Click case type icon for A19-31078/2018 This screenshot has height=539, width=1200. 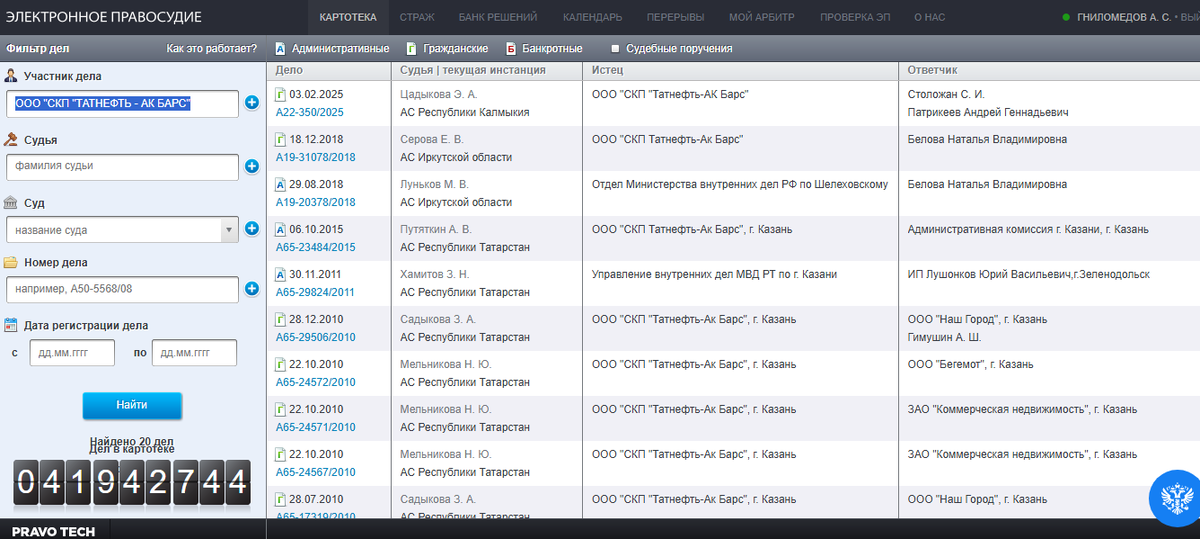tap(281, 139)
